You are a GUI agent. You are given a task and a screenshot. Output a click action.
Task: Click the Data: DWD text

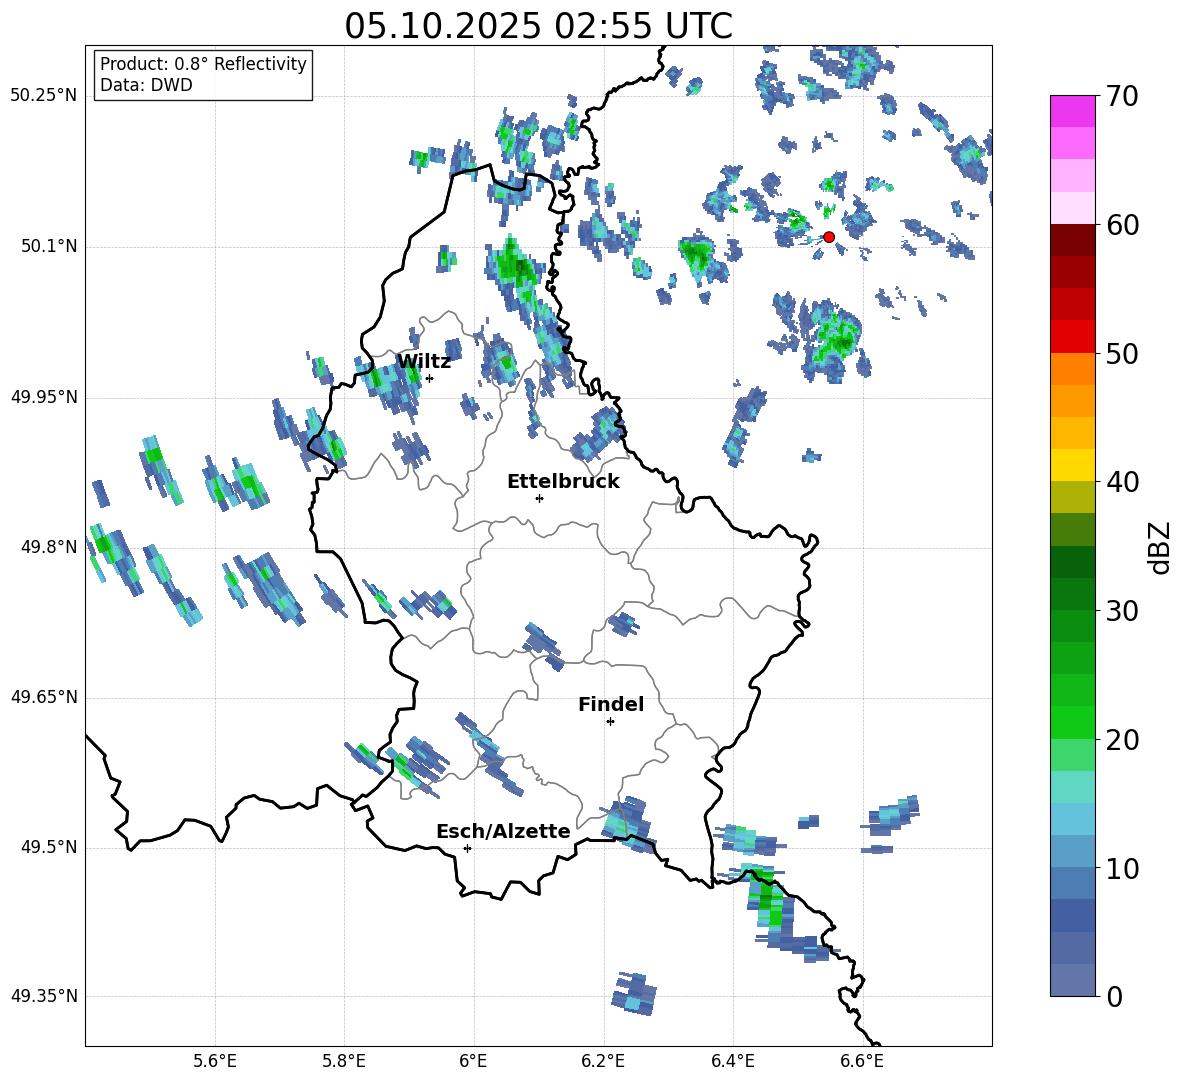pyautogui.click(x=146, y=85)
